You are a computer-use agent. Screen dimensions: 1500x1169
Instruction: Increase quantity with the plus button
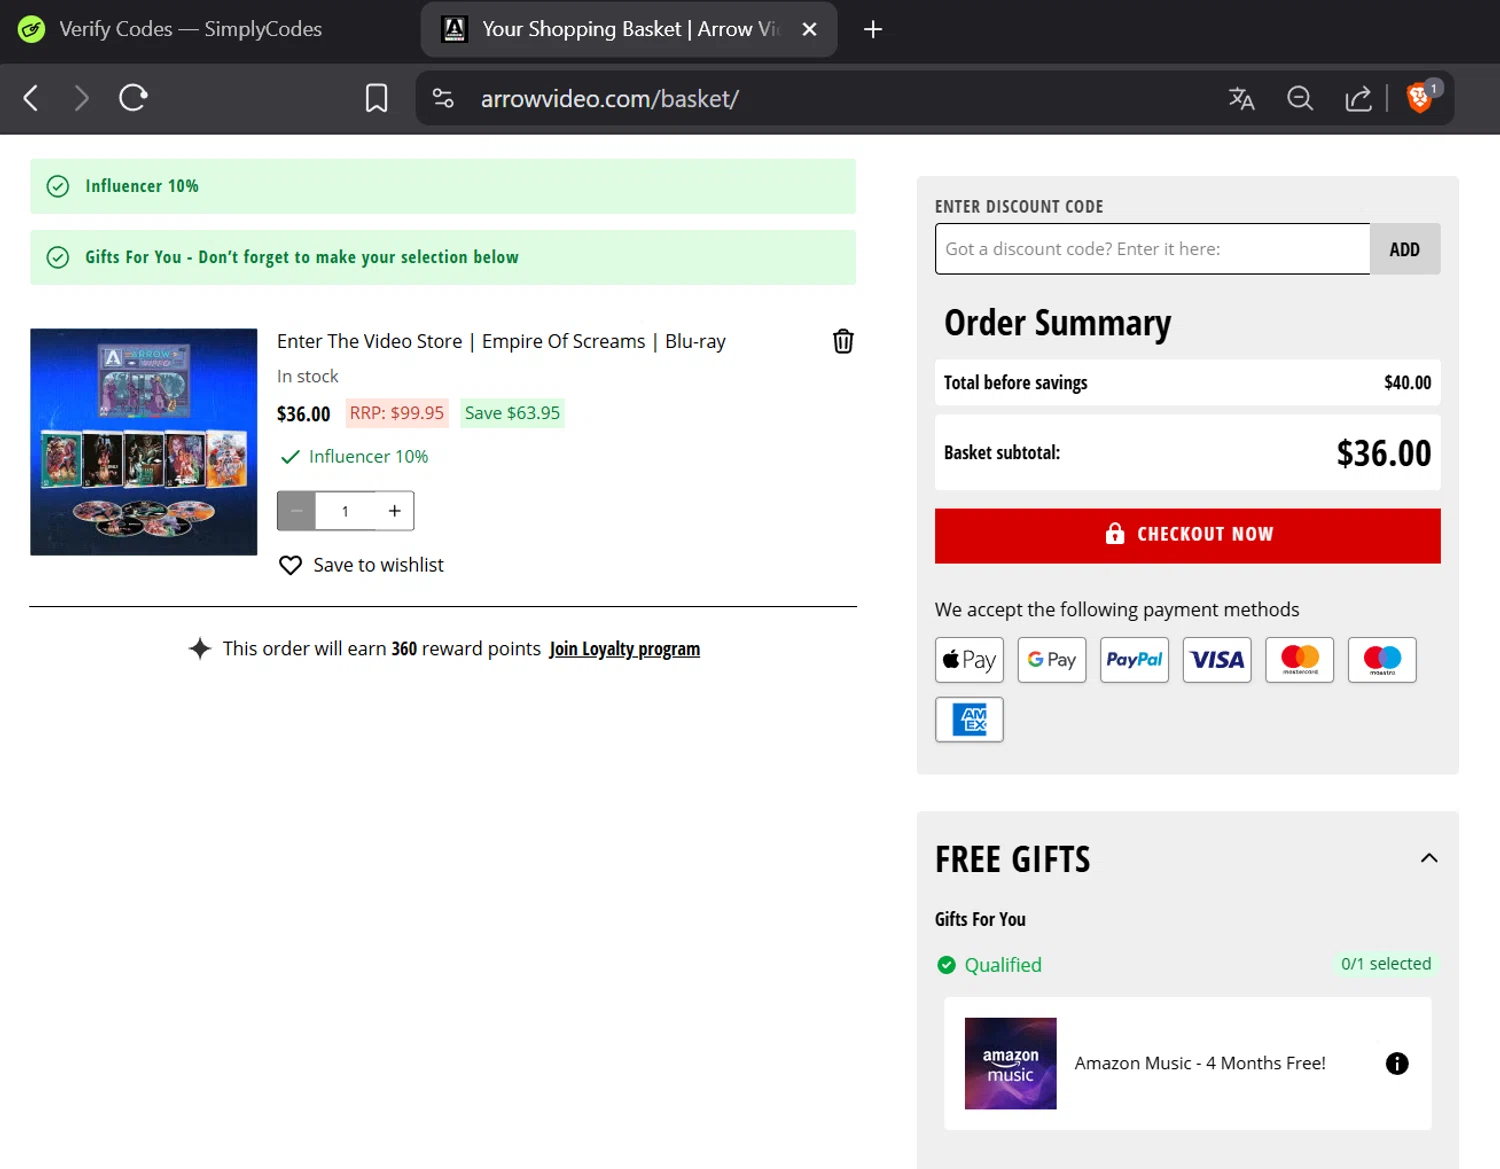(395, 511)
